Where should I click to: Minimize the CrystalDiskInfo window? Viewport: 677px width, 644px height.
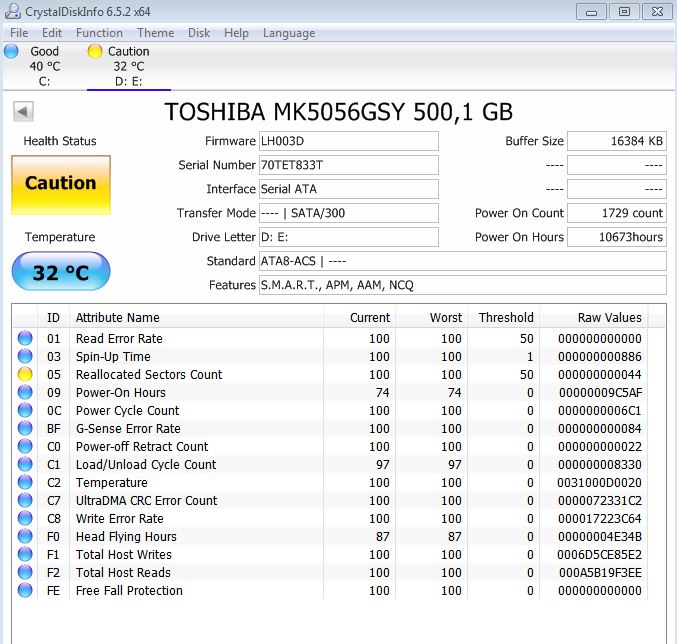pos(591,12)
